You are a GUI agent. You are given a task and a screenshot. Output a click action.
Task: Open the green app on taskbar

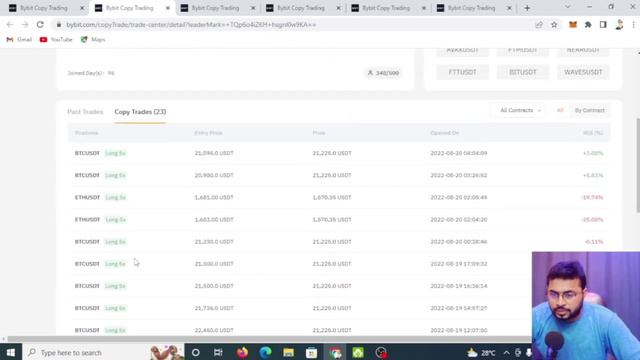[x=358, y=352]
